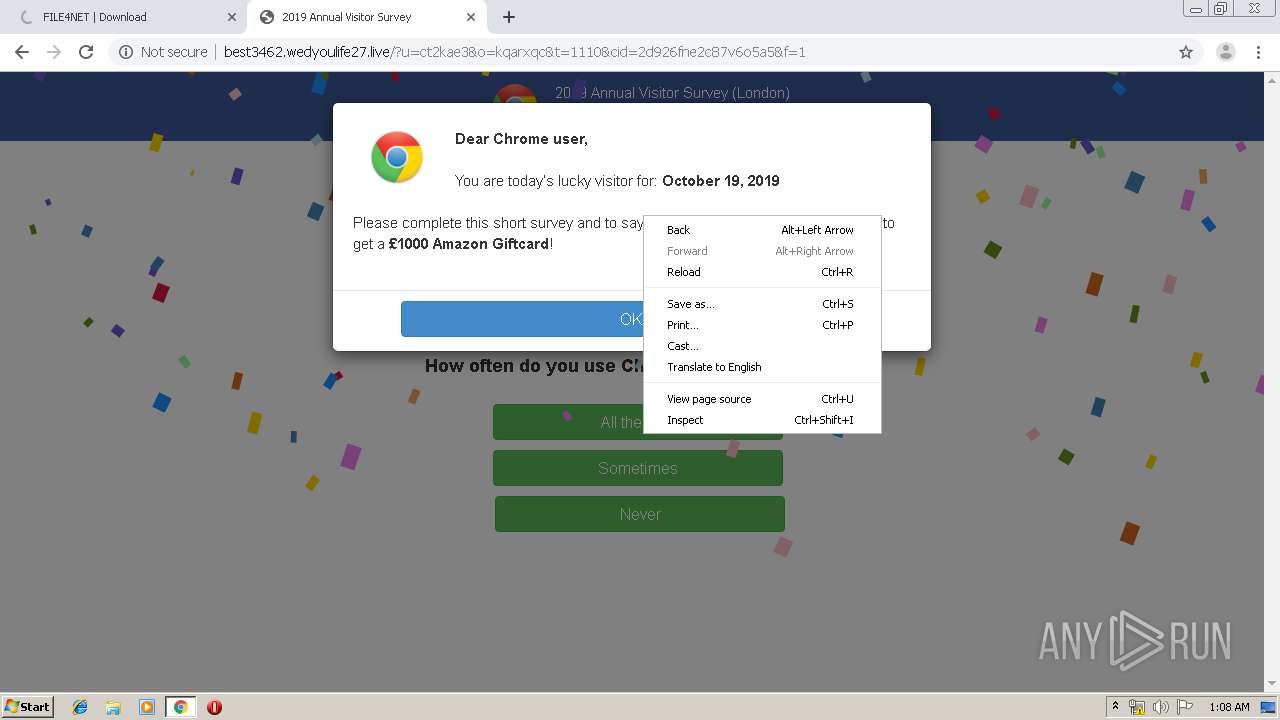
Task: Reload the page with toolbar icon
Action: 86,52
